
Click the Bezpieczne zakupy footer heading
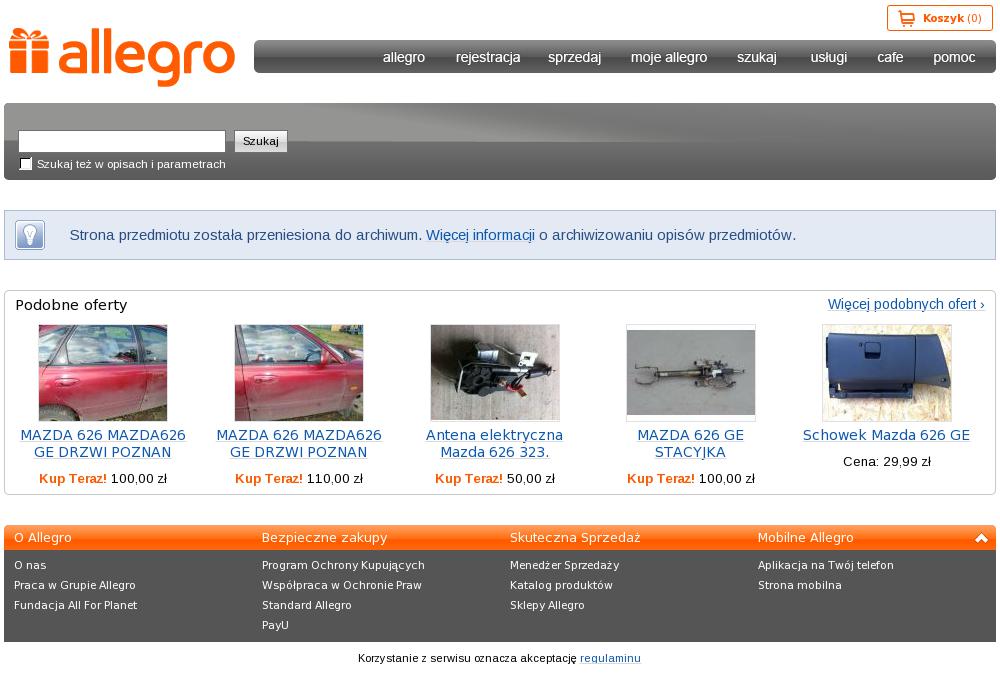tap(325, 538)
